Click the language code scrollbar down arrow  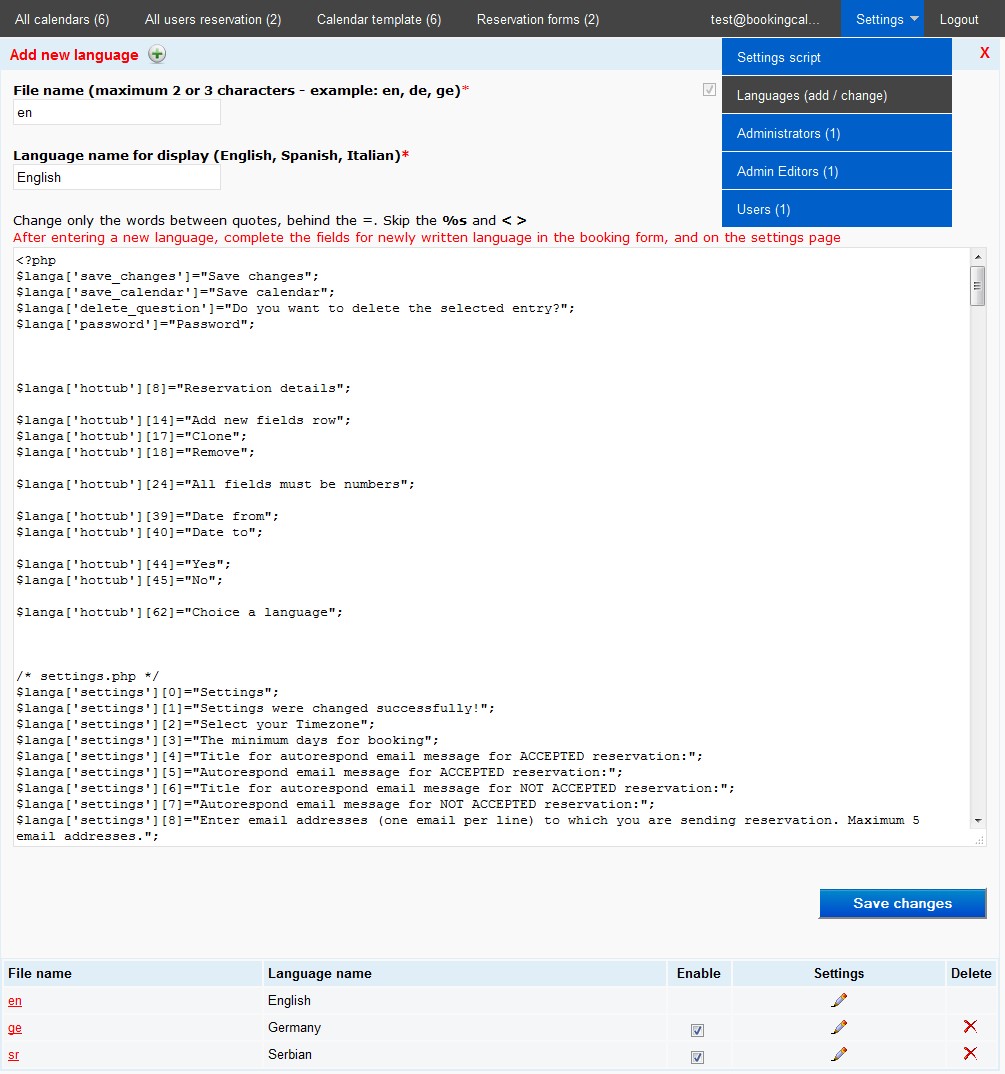click(x=977, y=821)
